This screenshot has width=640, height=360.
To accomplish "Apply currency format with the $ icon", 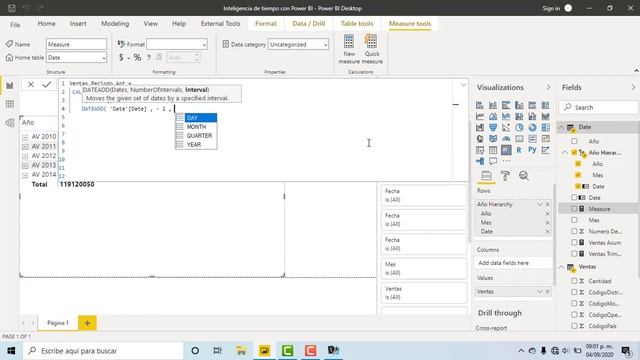I will (x=121, y=58).
